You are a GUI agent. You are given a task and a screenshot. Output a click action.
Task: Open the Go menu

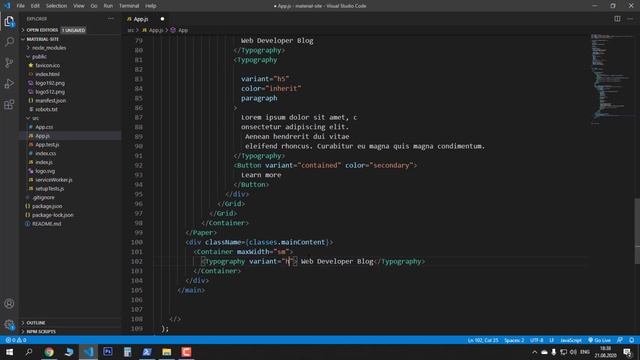94,6
